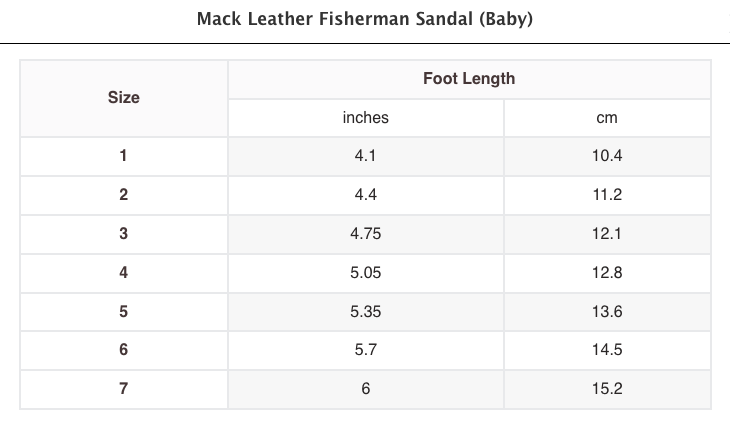Click size 4 row label

(x=124, y=272)
